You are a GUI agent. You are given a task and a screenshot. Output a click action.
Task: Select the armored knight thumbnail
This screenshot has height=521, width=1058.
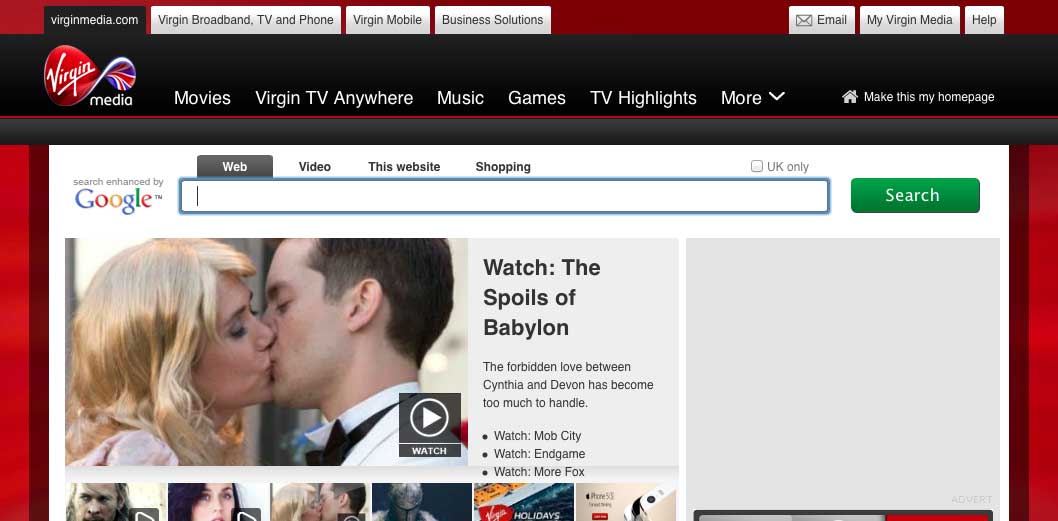[x=422, y=502]
